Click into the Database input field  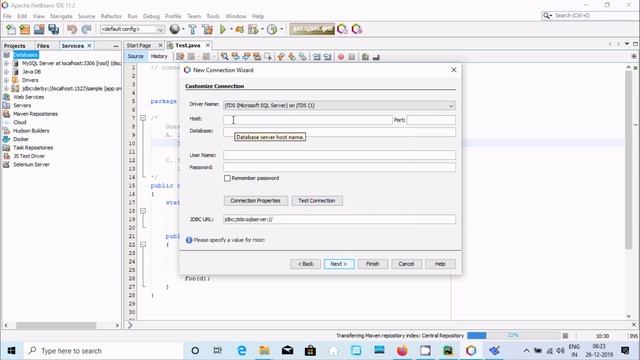coord(339,132)
